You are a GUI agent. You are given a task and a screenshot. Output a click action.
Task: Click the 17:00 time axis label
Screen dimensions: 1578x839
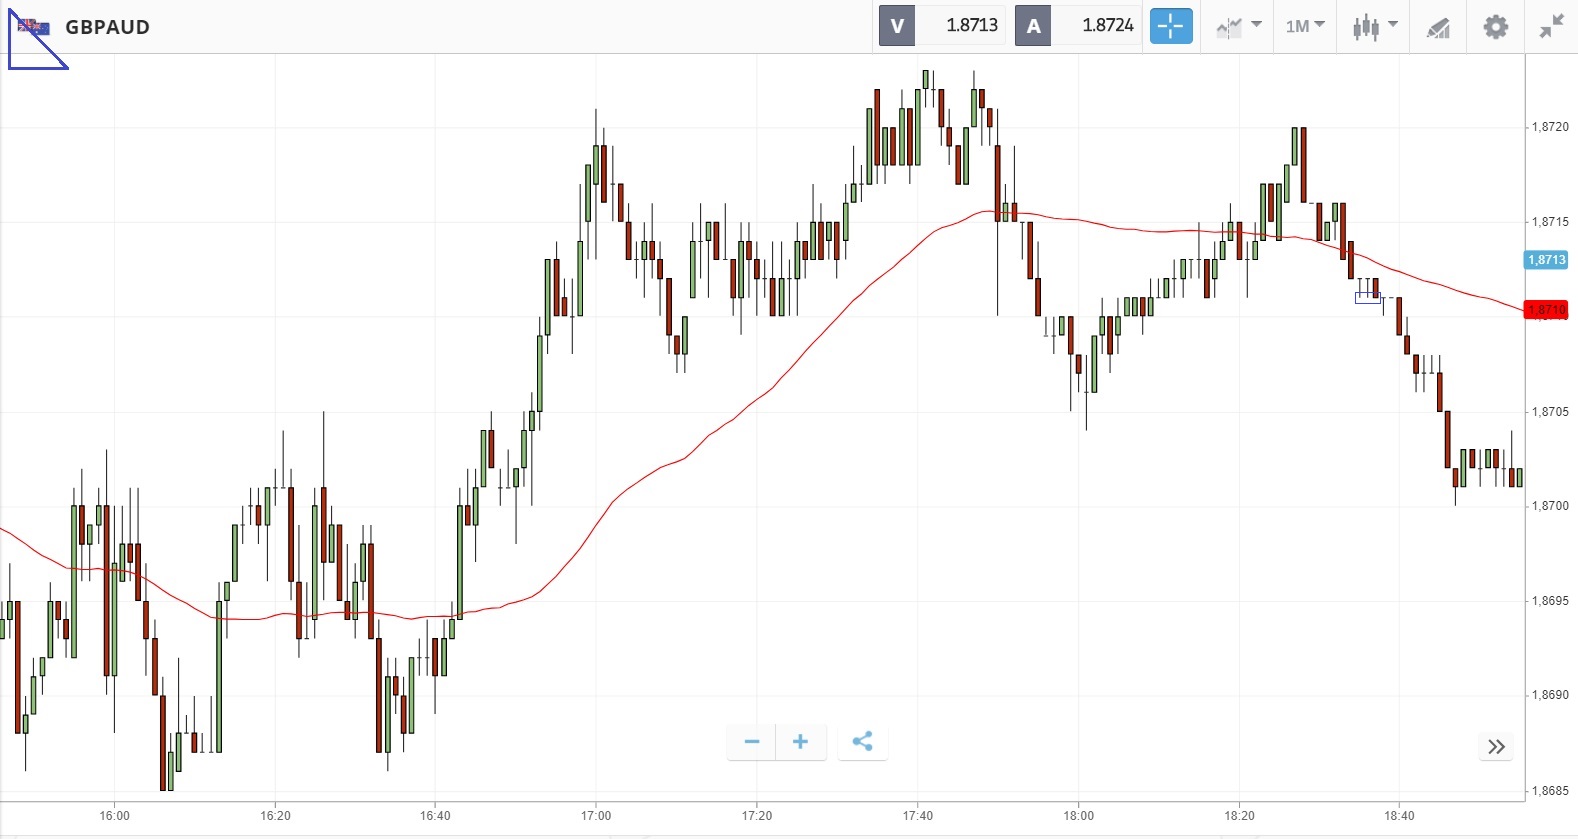coord(596,816)
